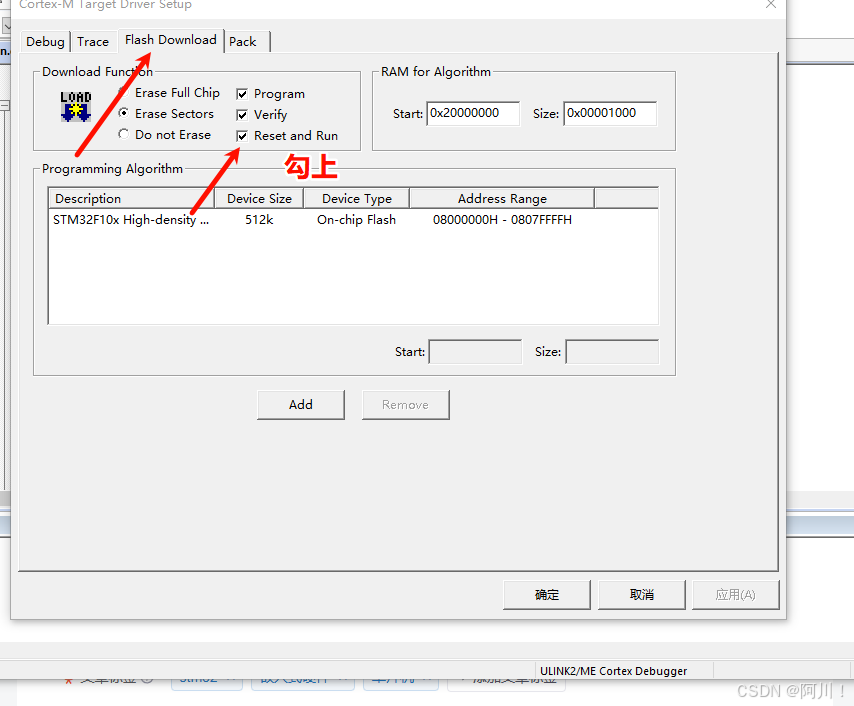
Task: Click the LOAD download icon
Action: click(x=76, y=106)
